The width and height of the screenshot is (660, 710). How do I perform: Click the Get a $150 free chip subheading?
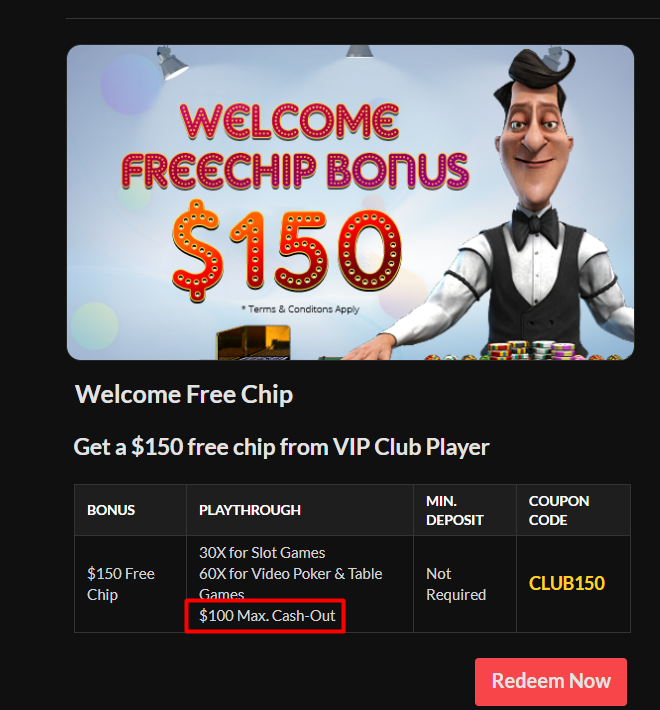pos(281,447)
